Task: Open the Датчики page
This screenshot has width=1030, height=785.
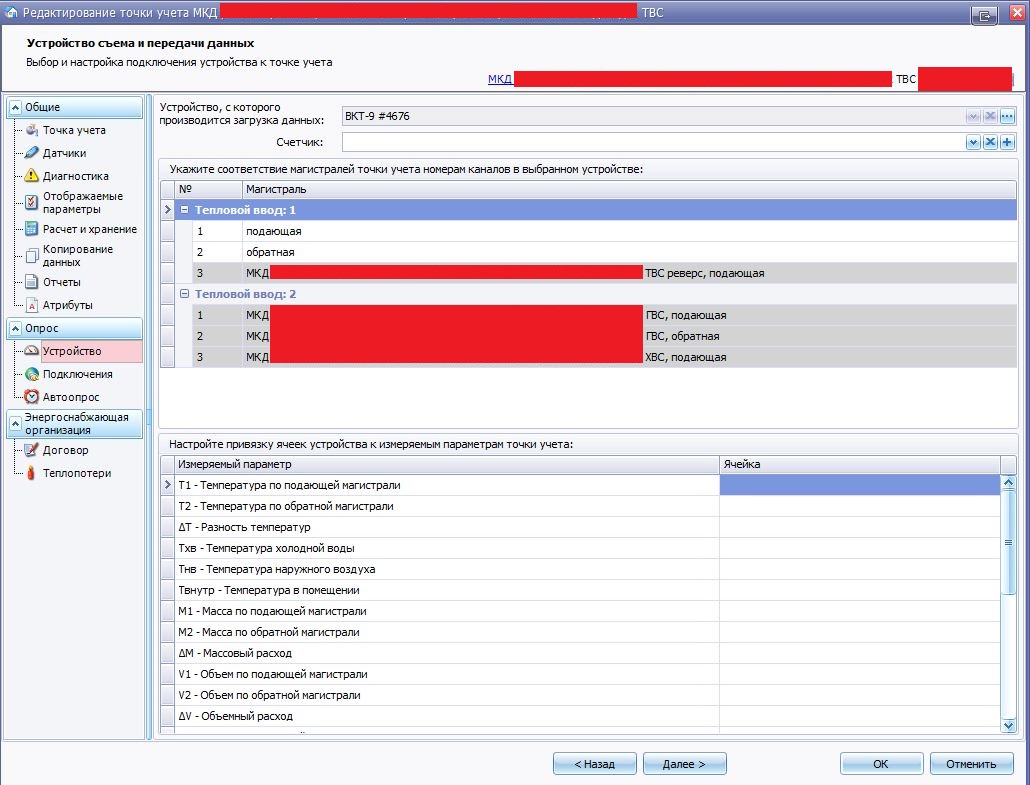Action: pos(64,153)
